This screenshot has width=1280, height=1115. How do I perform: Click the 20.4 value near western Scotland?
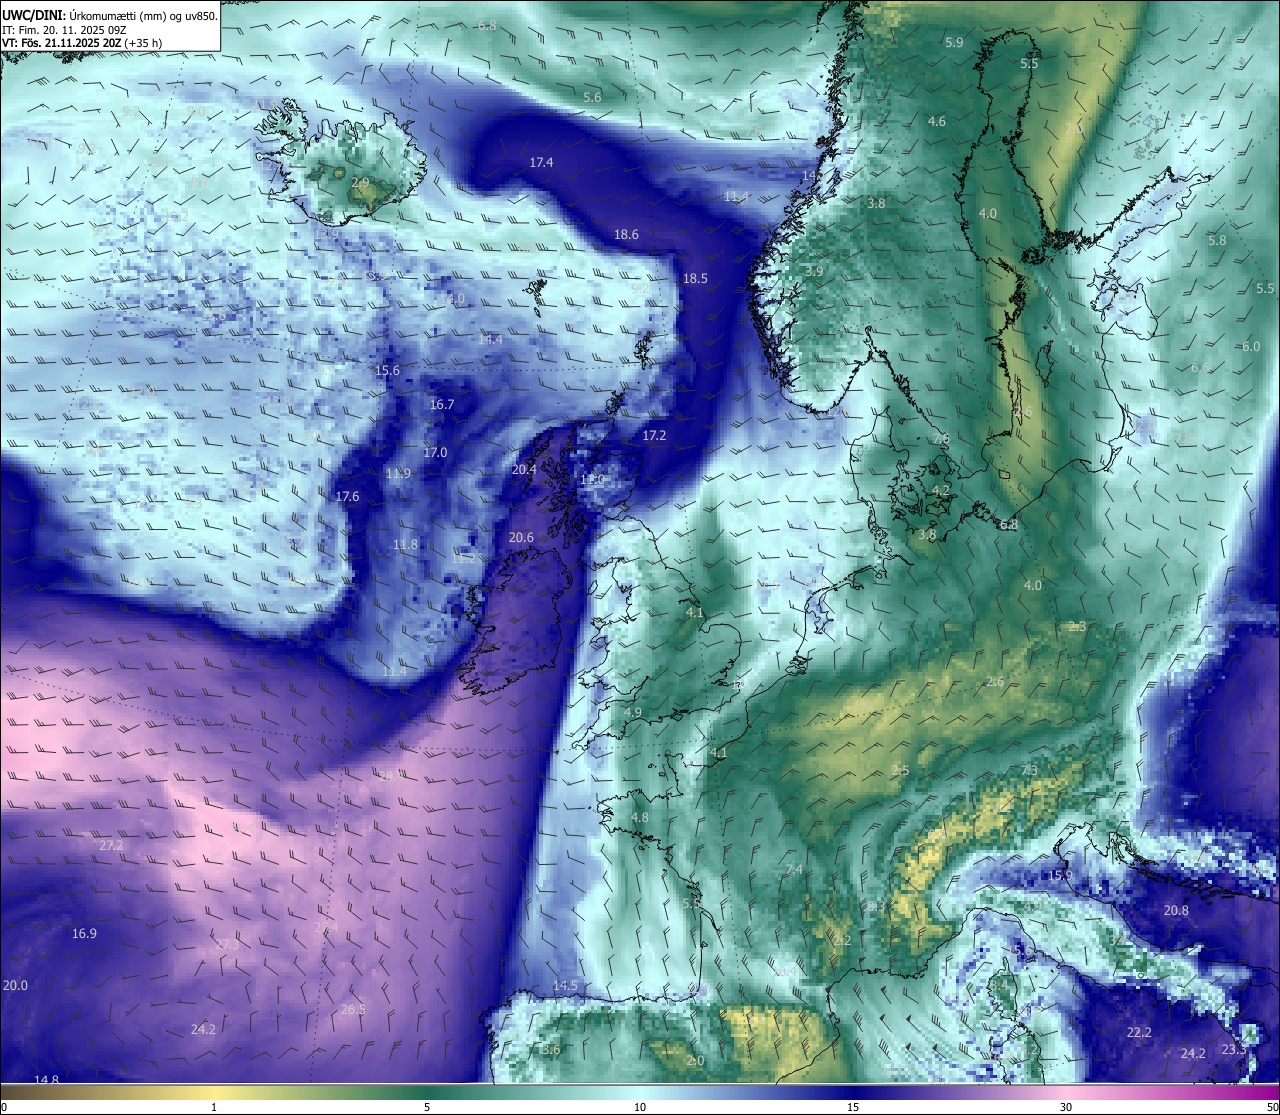click(524, 469)
